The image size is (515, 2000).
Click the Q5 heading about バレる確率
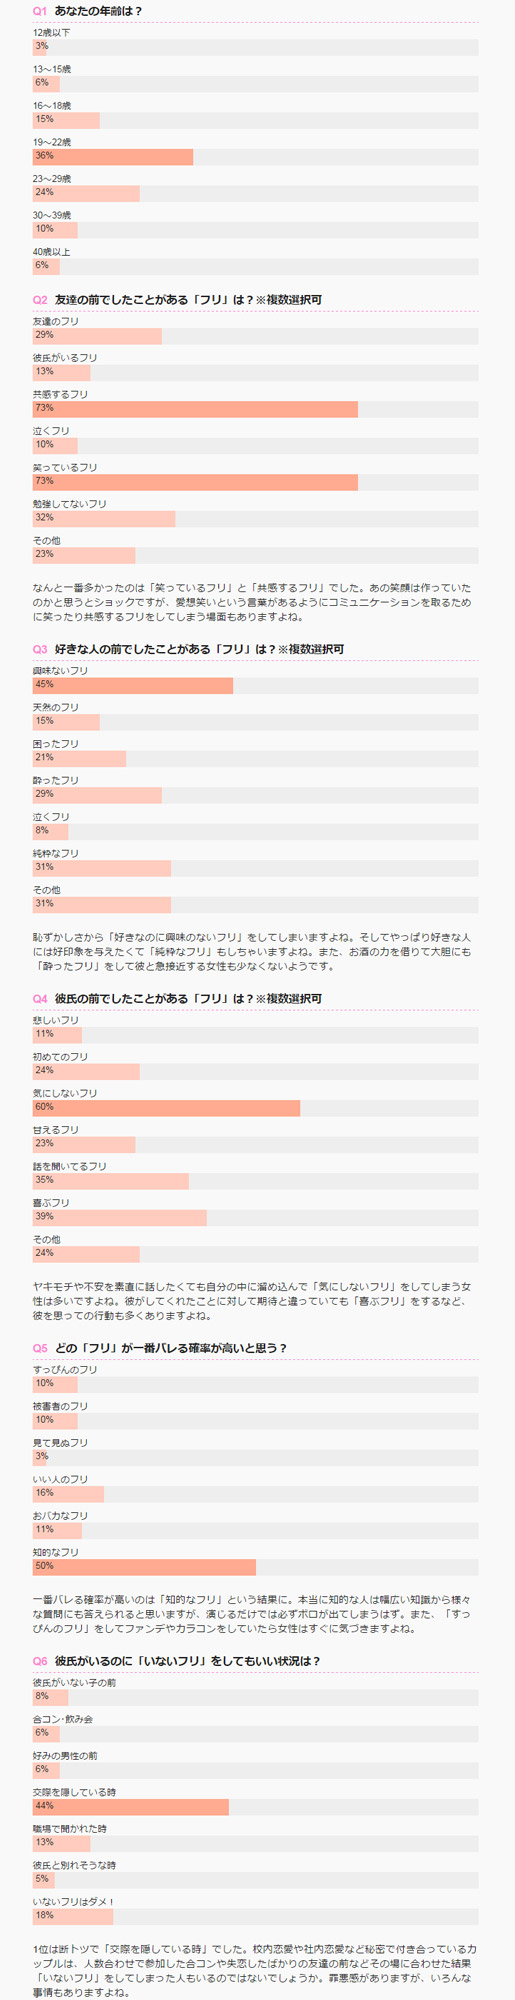tap(171, 1348)
